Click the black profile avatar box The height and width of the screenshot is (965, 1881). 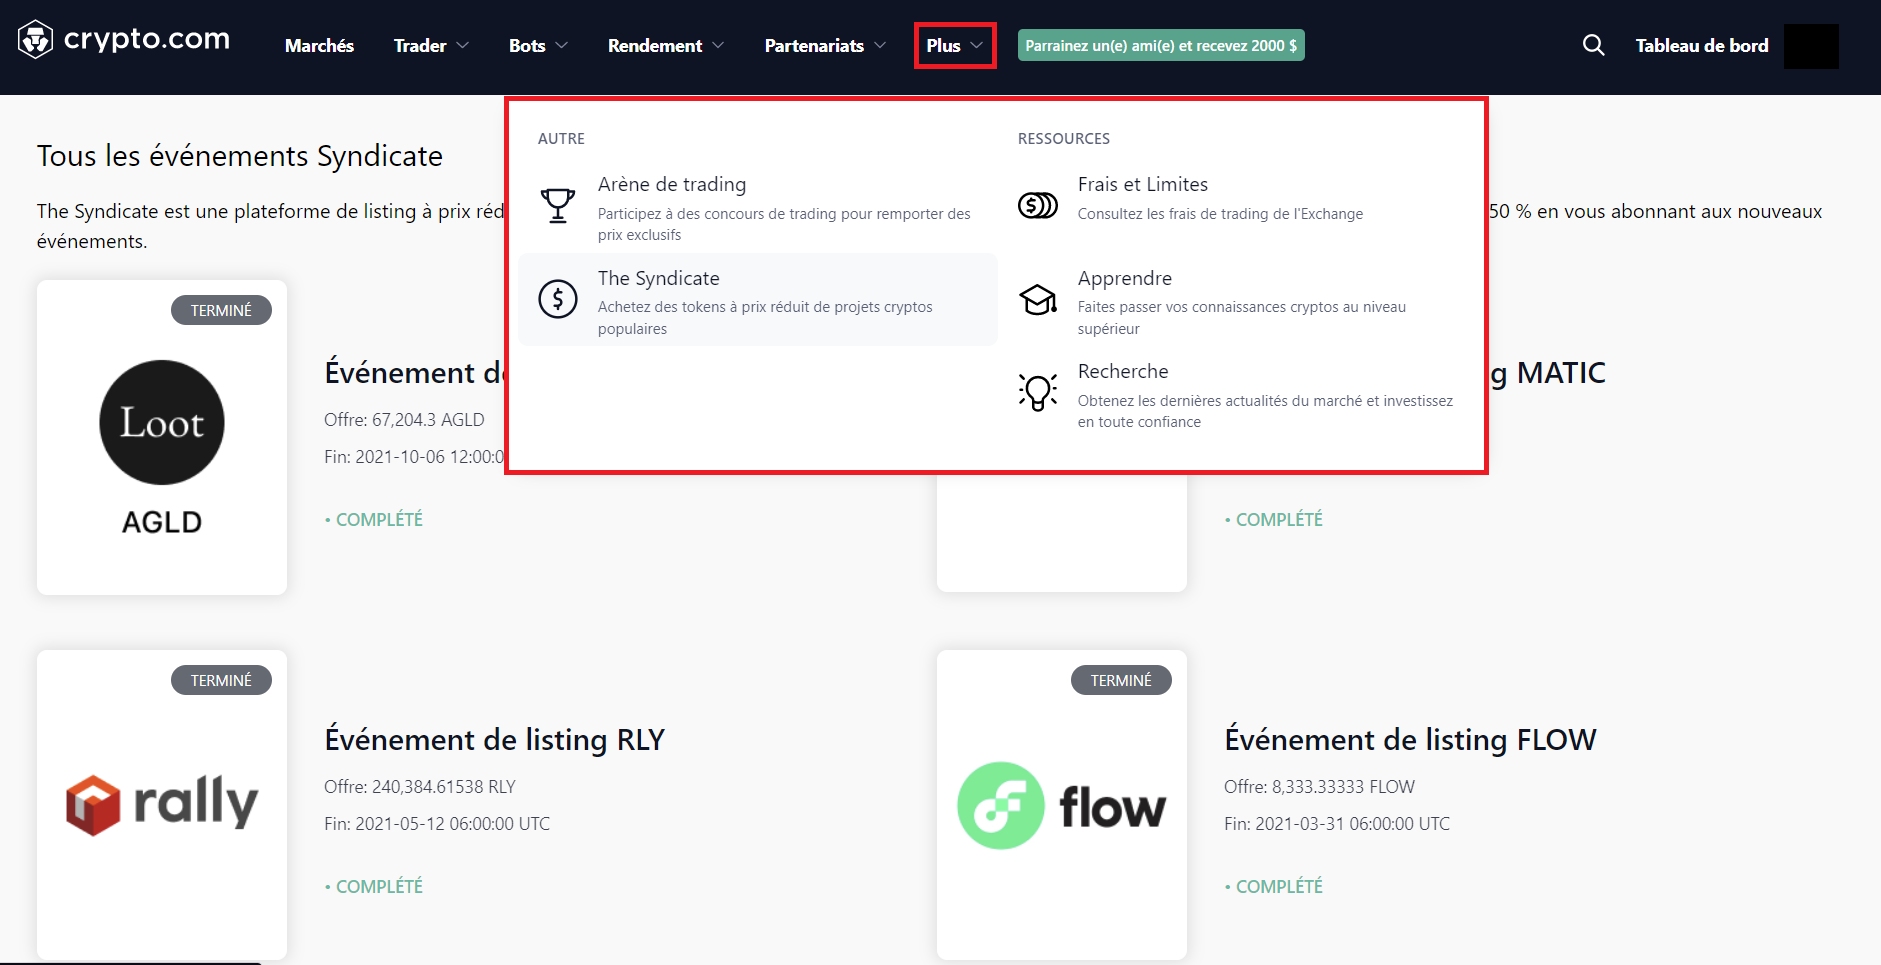pos(1811,46)
